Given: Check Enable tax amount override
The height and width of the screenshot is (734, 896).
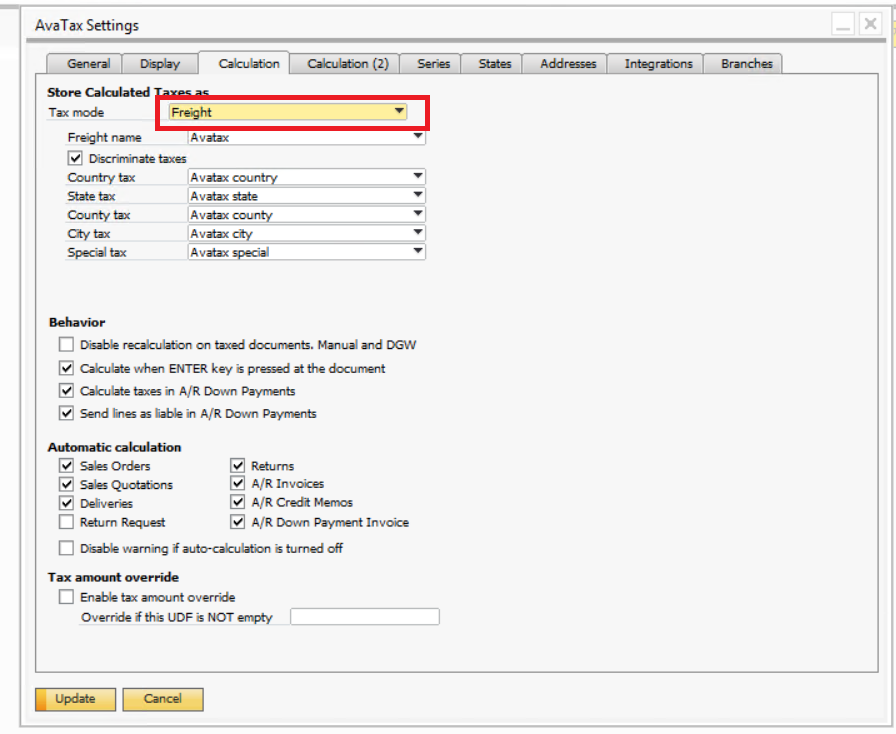Looking at the screenshot, I should 66,597.
